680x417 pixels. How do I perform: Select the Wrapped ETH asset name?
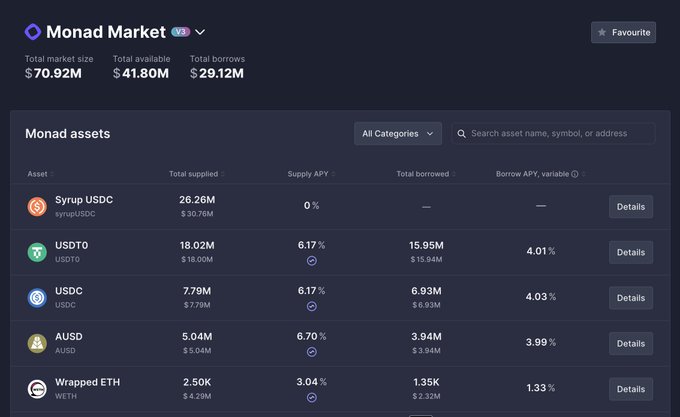click(x=88, y=382)
